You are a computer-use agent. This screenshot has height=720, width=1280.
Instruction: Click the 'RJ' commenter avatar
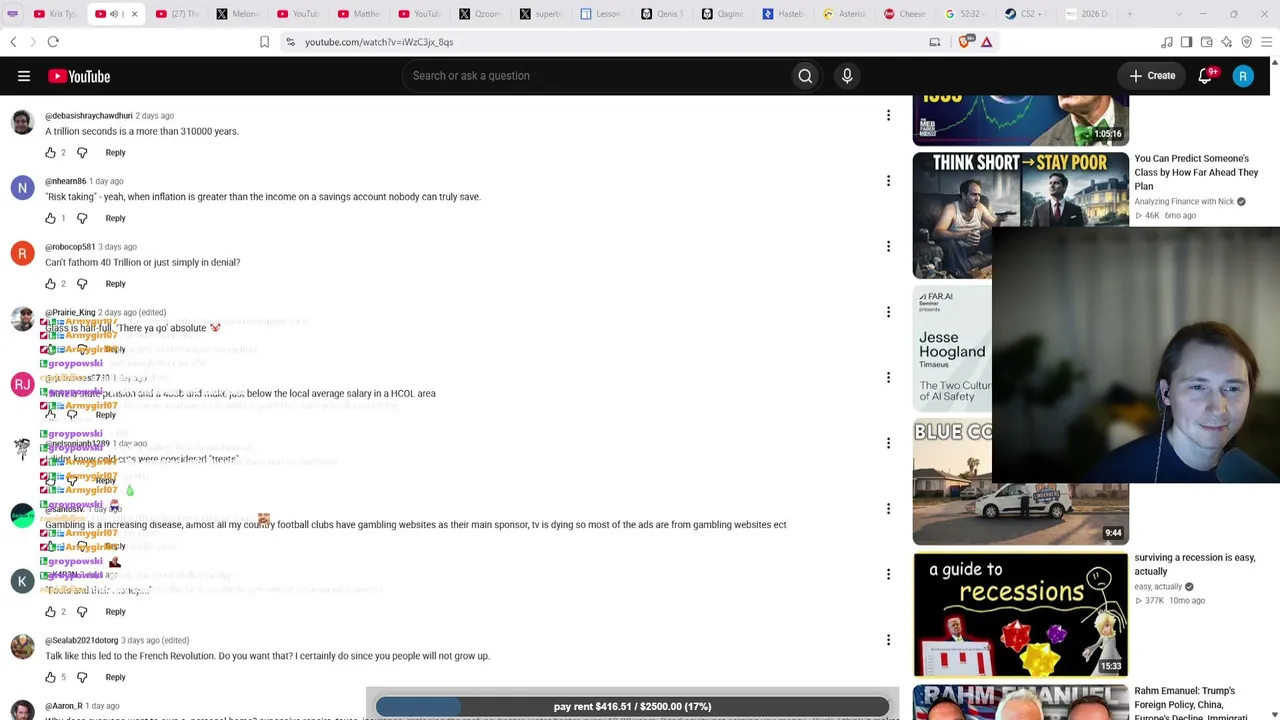tap(22, 385)
